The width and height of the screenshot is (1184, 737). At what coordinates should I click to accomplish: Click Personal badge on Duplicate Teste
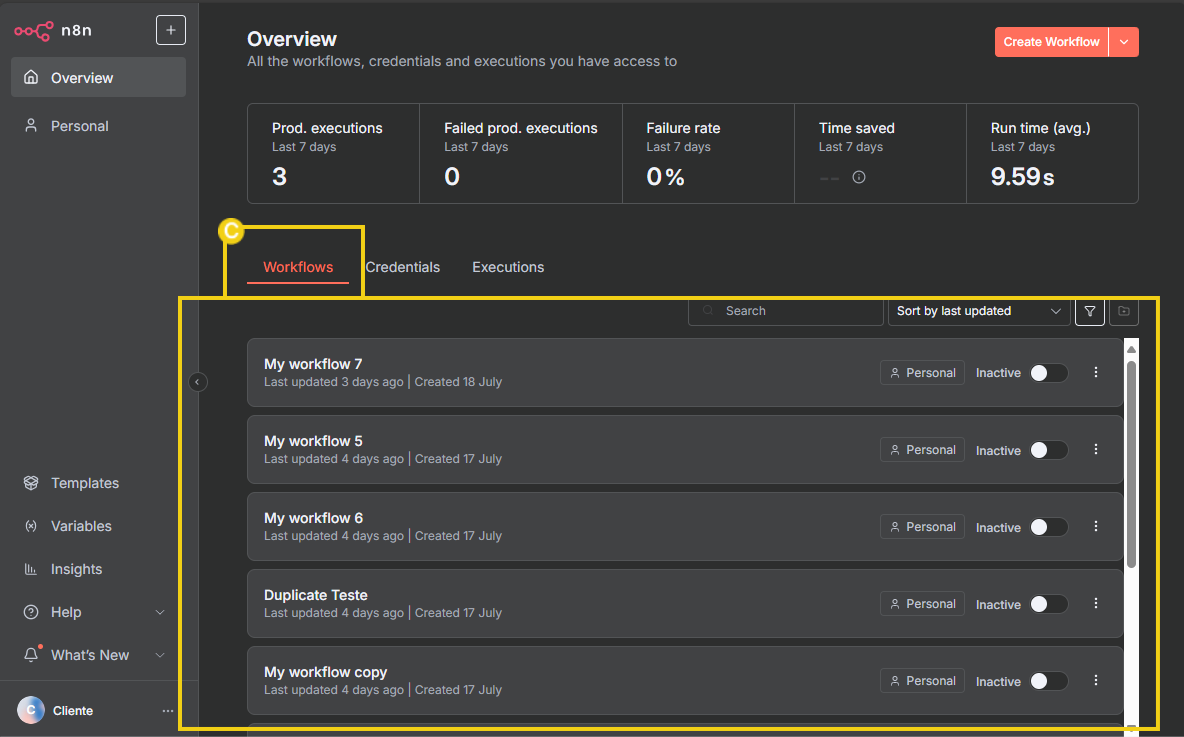click(x=922, y=603)
